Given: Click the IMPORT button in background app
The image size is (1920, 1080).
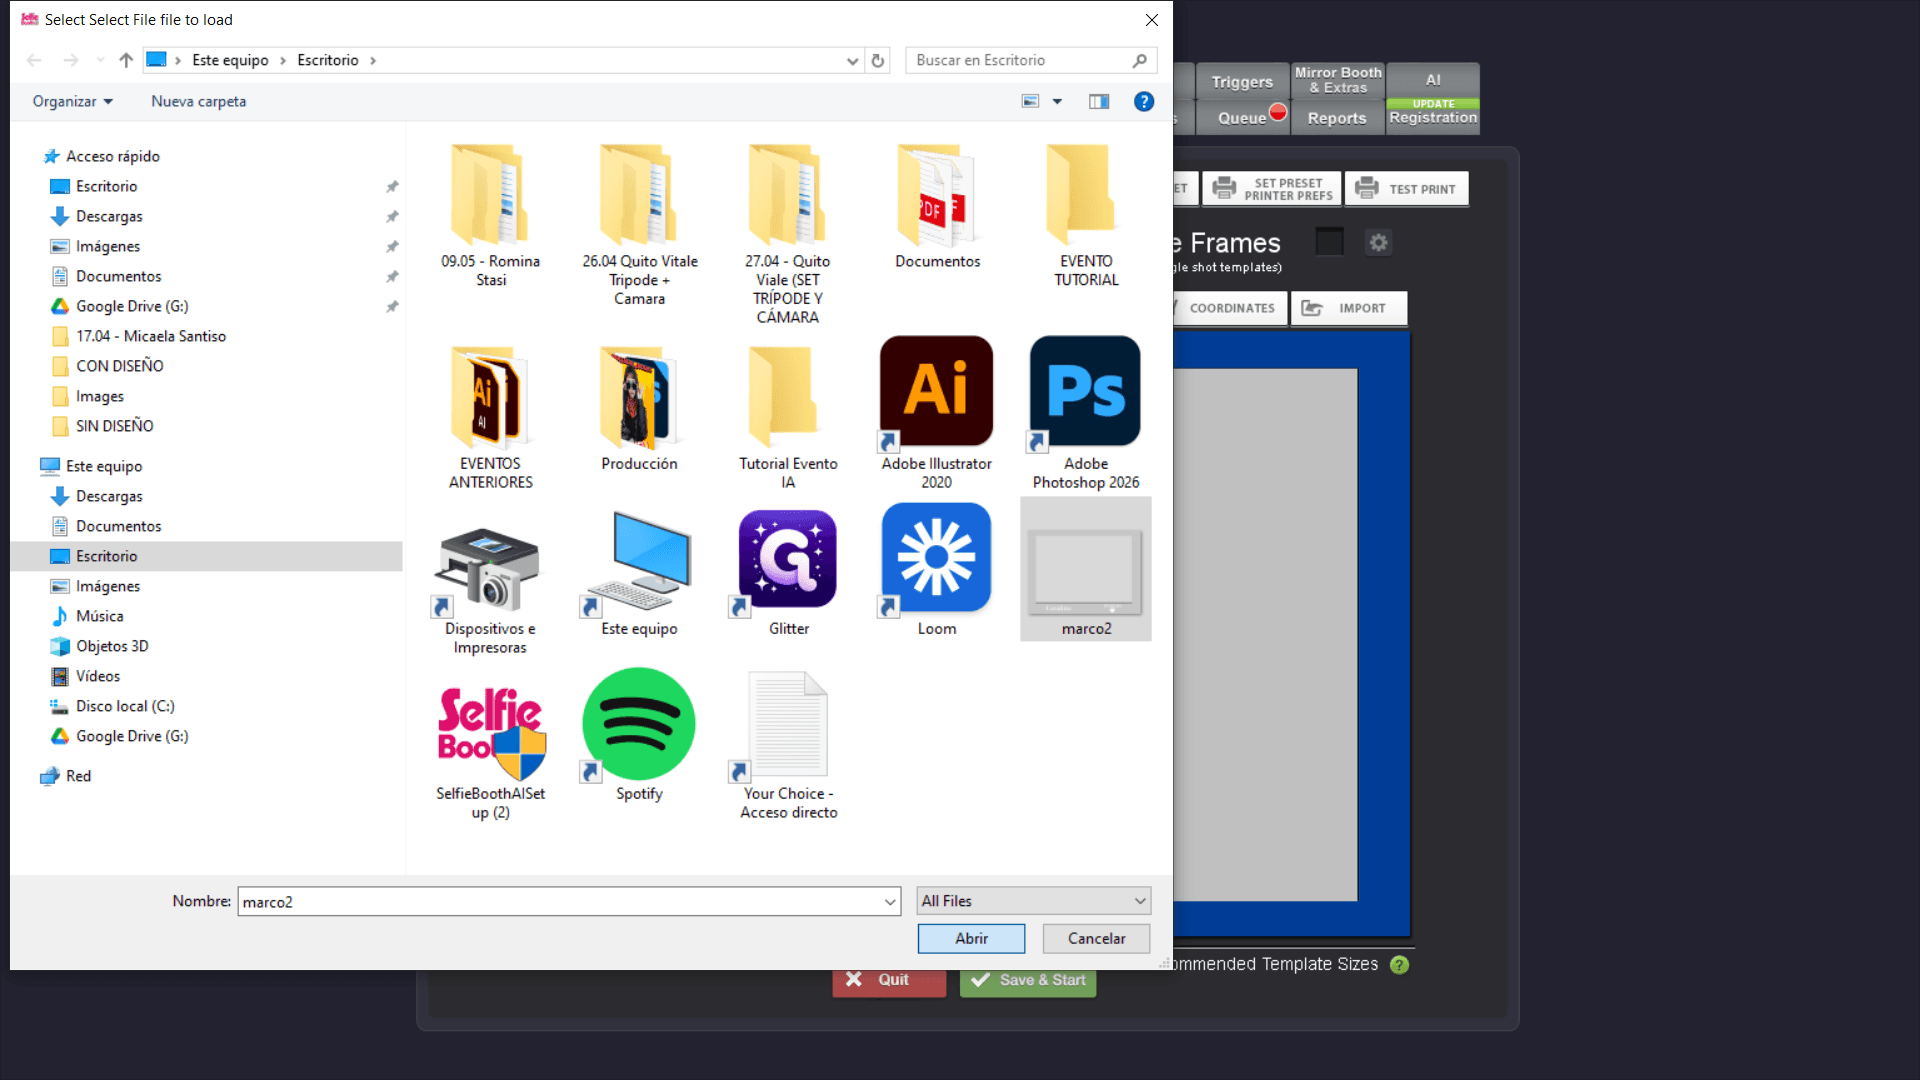Looking at the screenshot, I should click(x=1348, y=308).
